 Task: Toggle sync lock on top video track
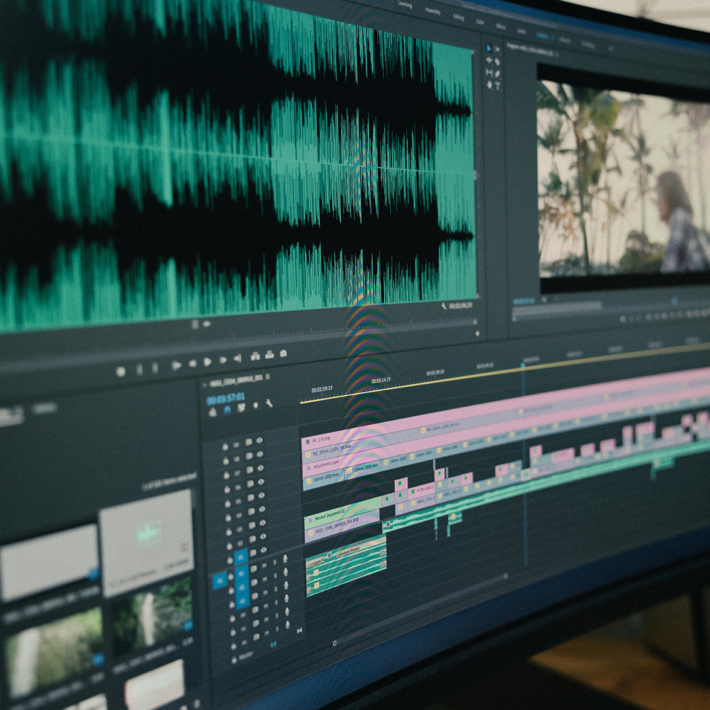click(x=249, y=442)
